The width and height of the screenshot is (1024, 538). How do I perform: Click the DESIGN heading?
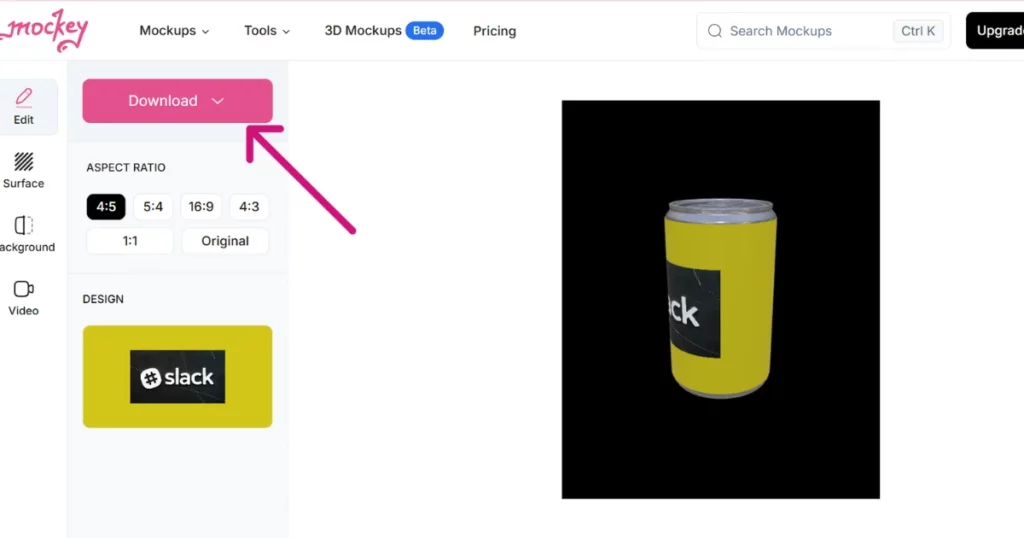pos(103,299)
